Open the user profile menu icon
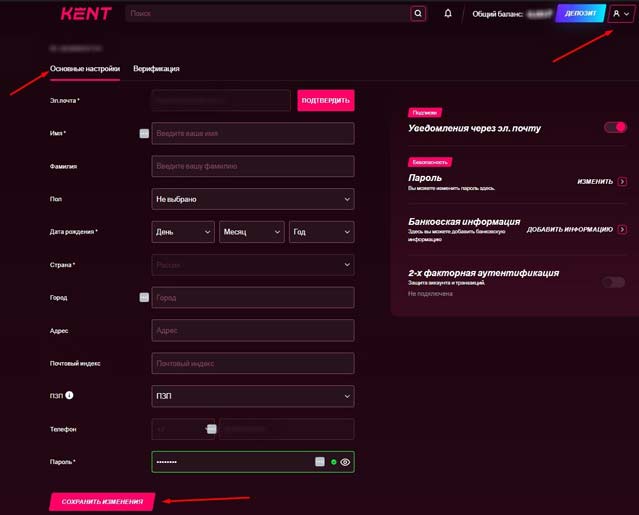 621,14
